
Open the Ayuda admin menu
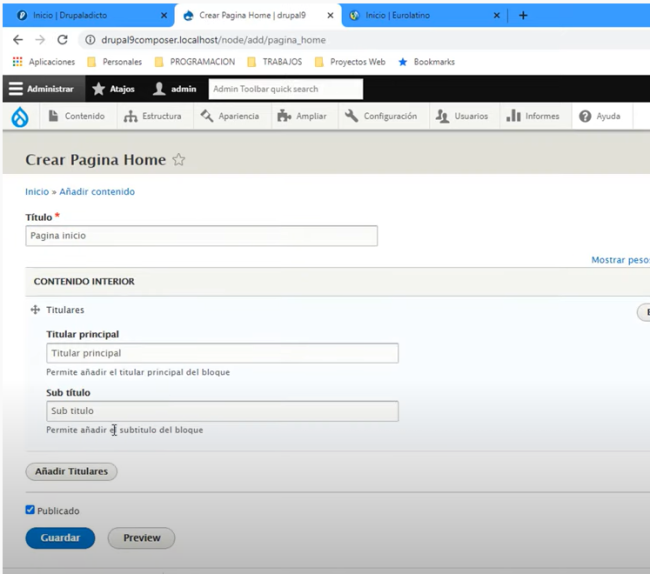tap(600, 116)
